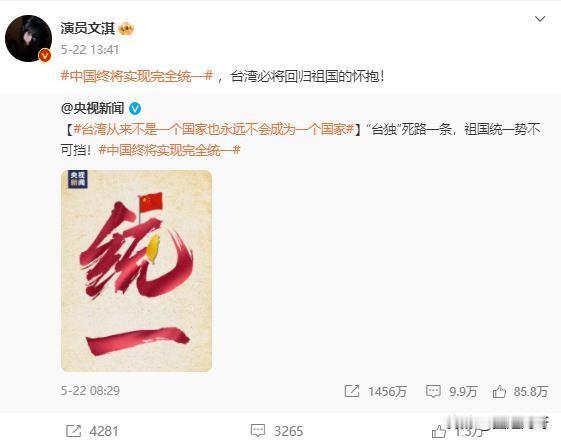This screenshot has height=442, width=561.
Task: Click the 5-22 13:41 post timestamp
Action: pos(90,49)
